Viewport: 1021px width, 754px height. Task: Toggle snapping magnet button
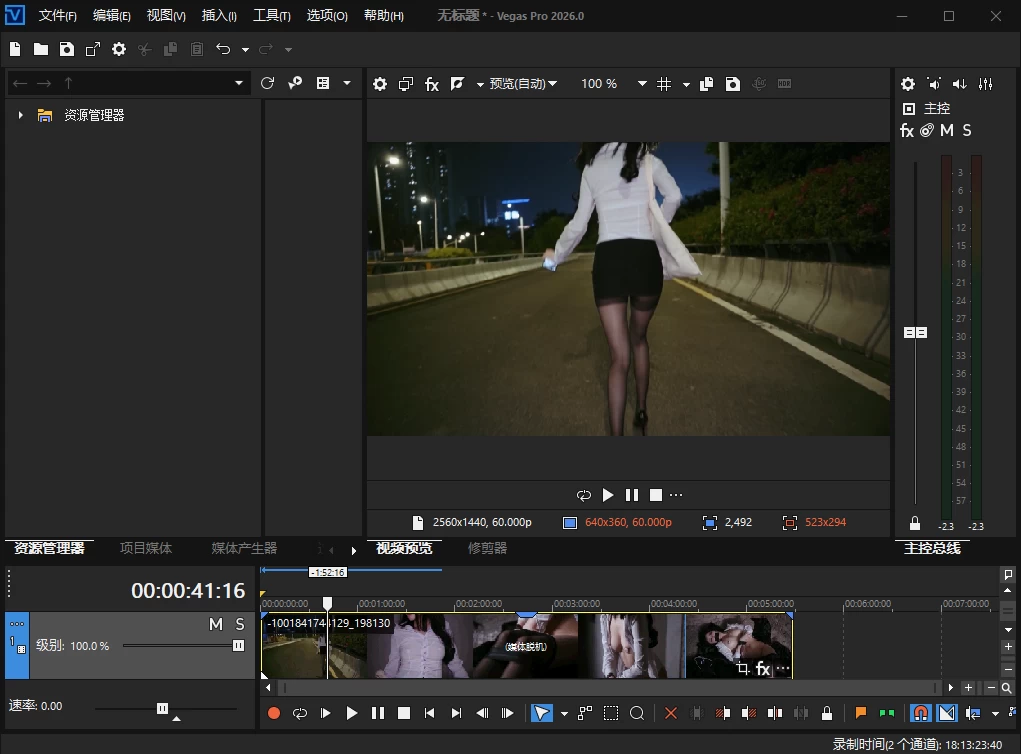tap(921, 714)
